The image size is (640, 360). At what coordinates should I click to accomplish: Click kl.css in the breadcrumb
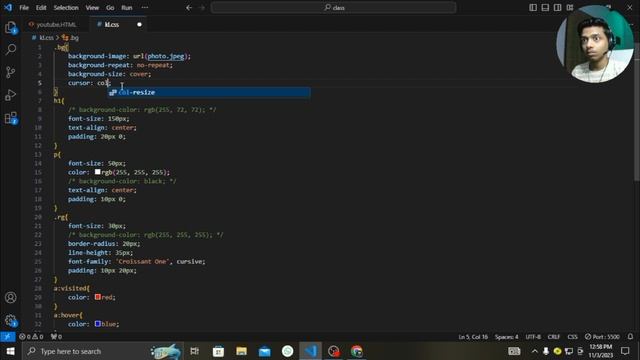point(46,38)
